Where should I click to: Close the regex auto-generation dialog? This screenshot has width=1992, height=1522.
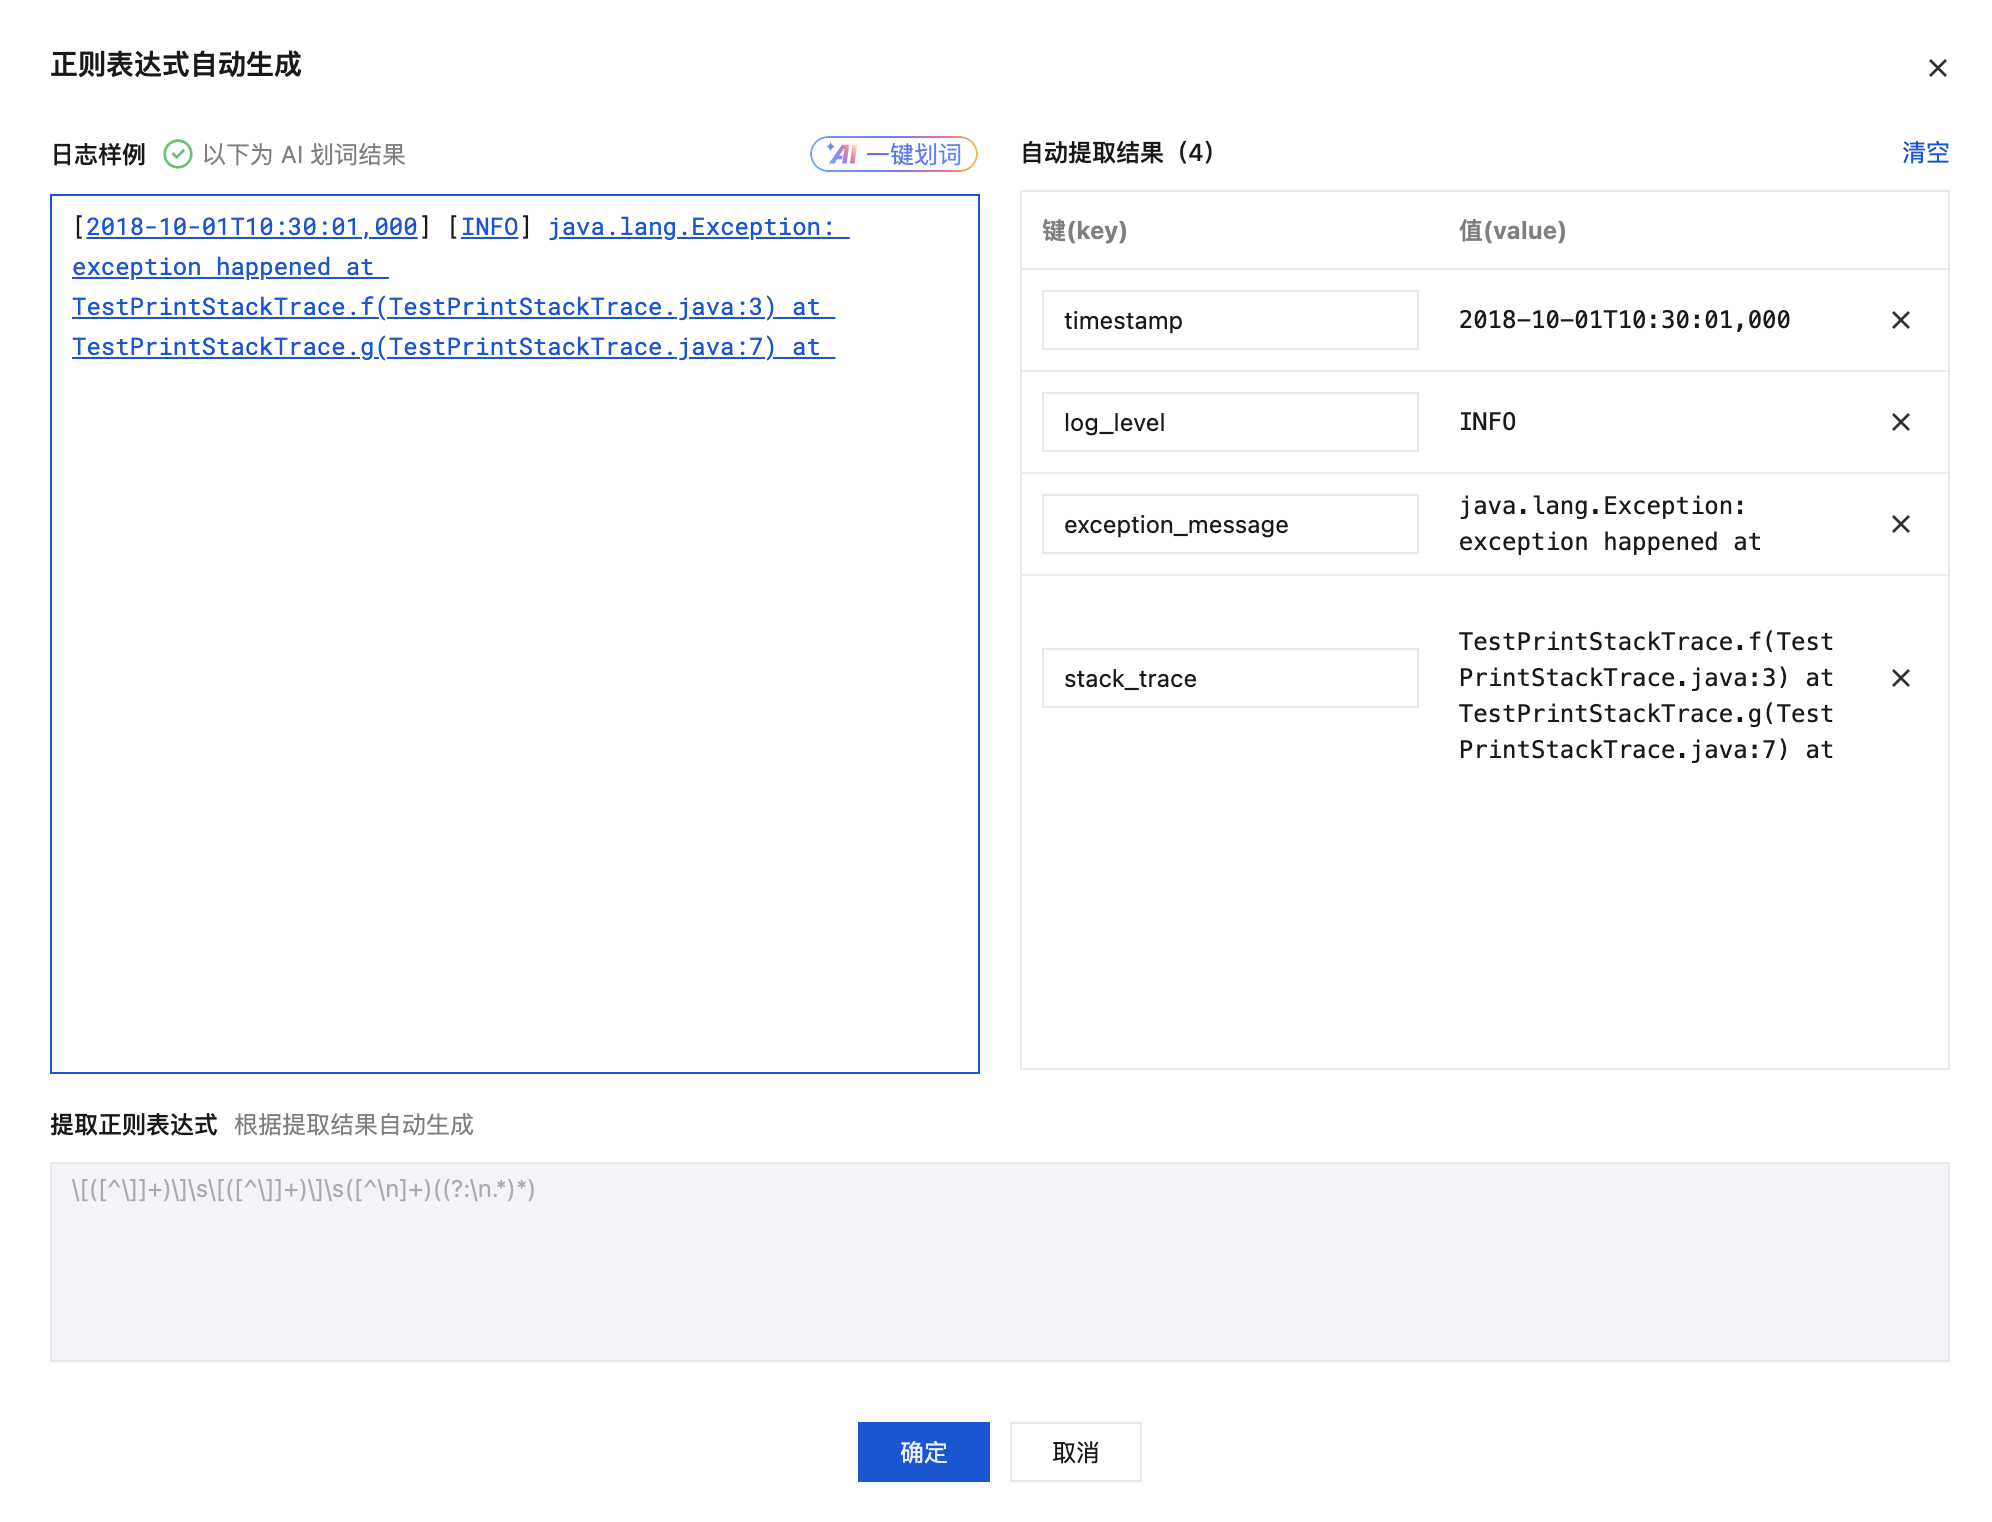tap(1937, 68)
